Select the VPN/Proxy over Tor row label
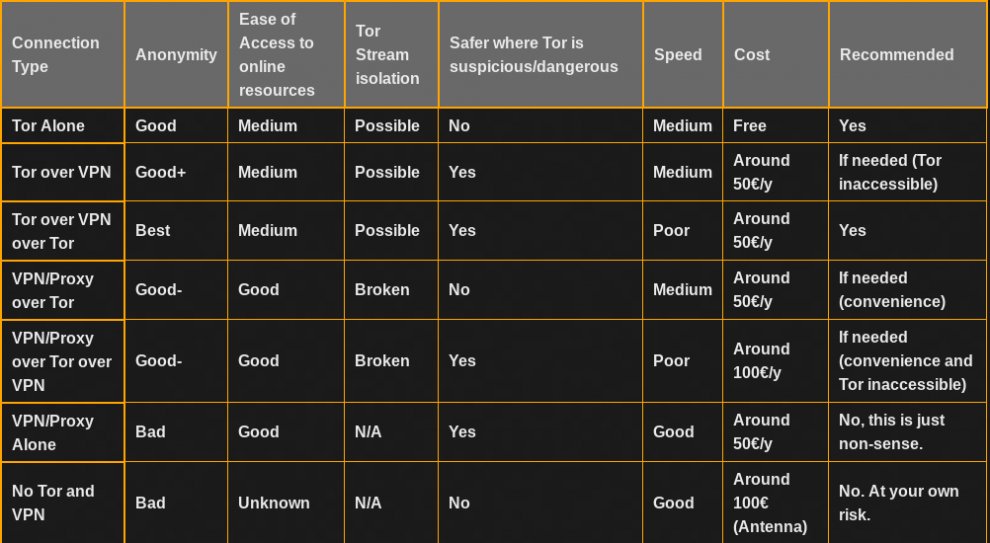Screen dimensions: 990x543 [63, 290]
